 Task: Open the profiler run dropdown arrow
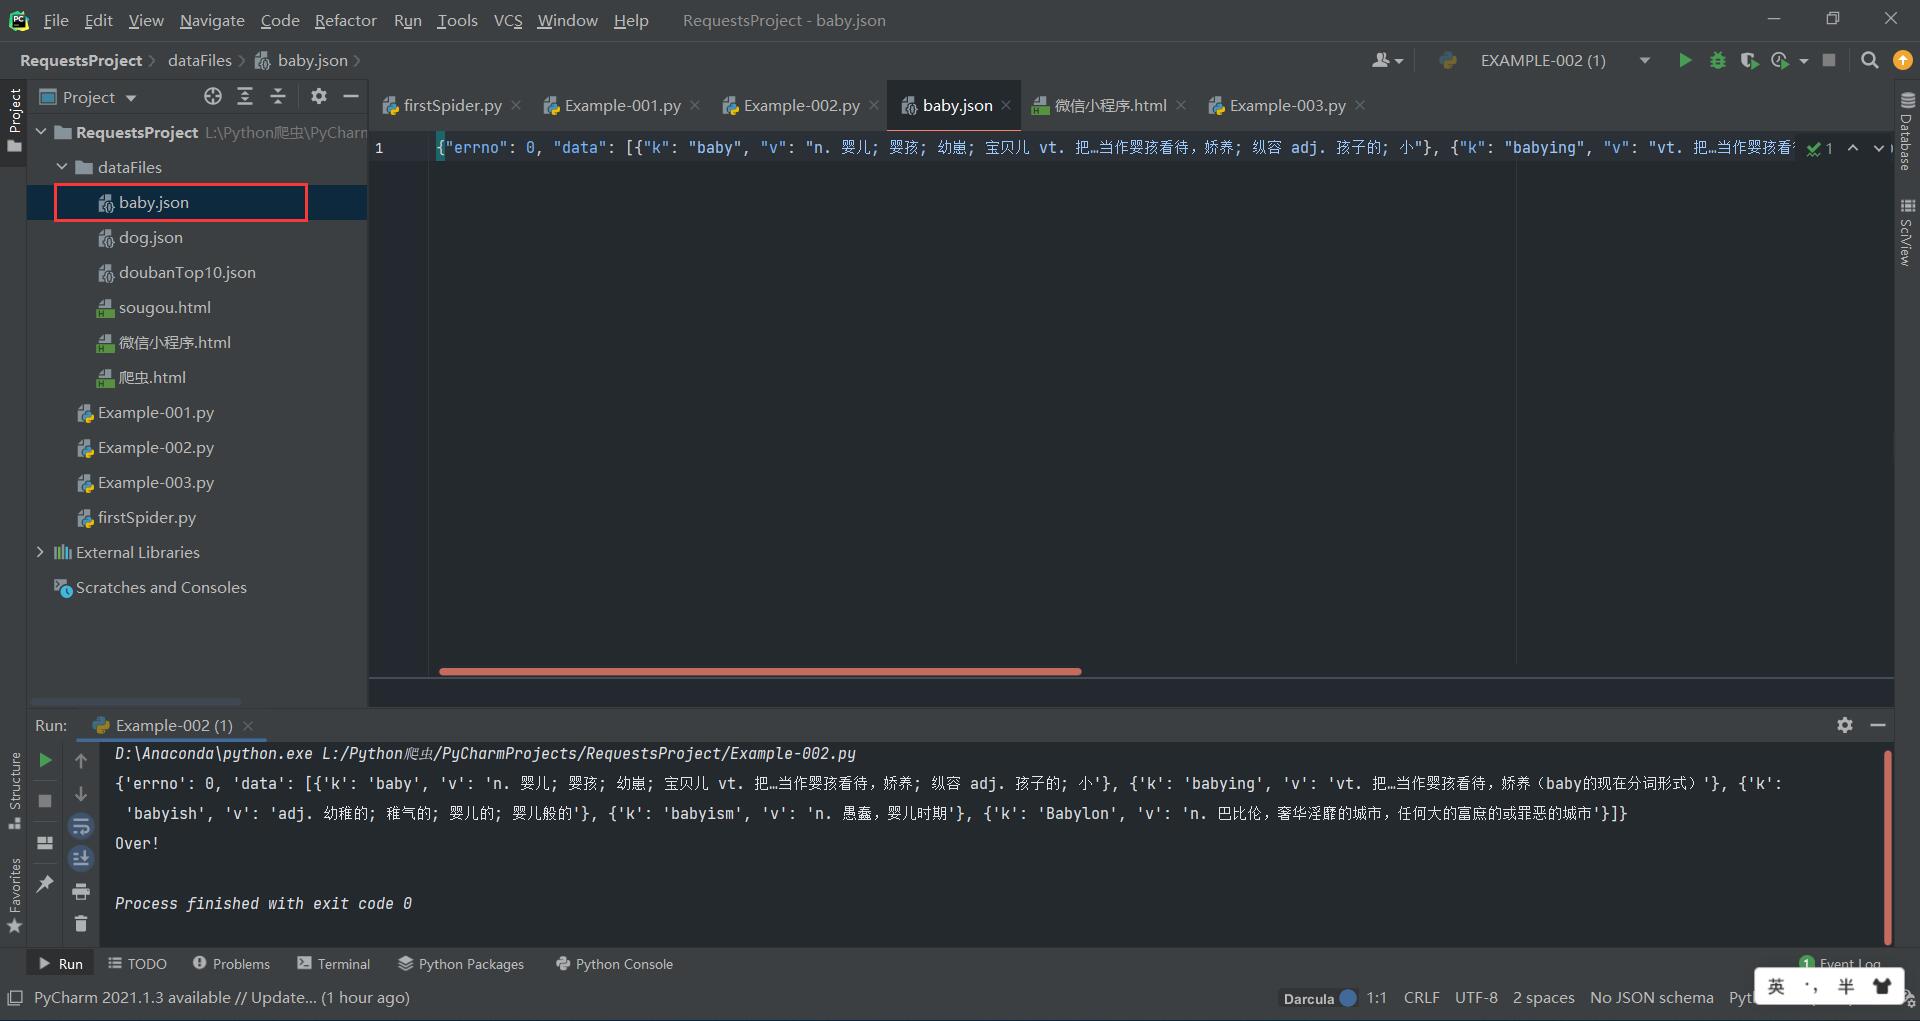pyautogui.click(x=1804, y=61)
